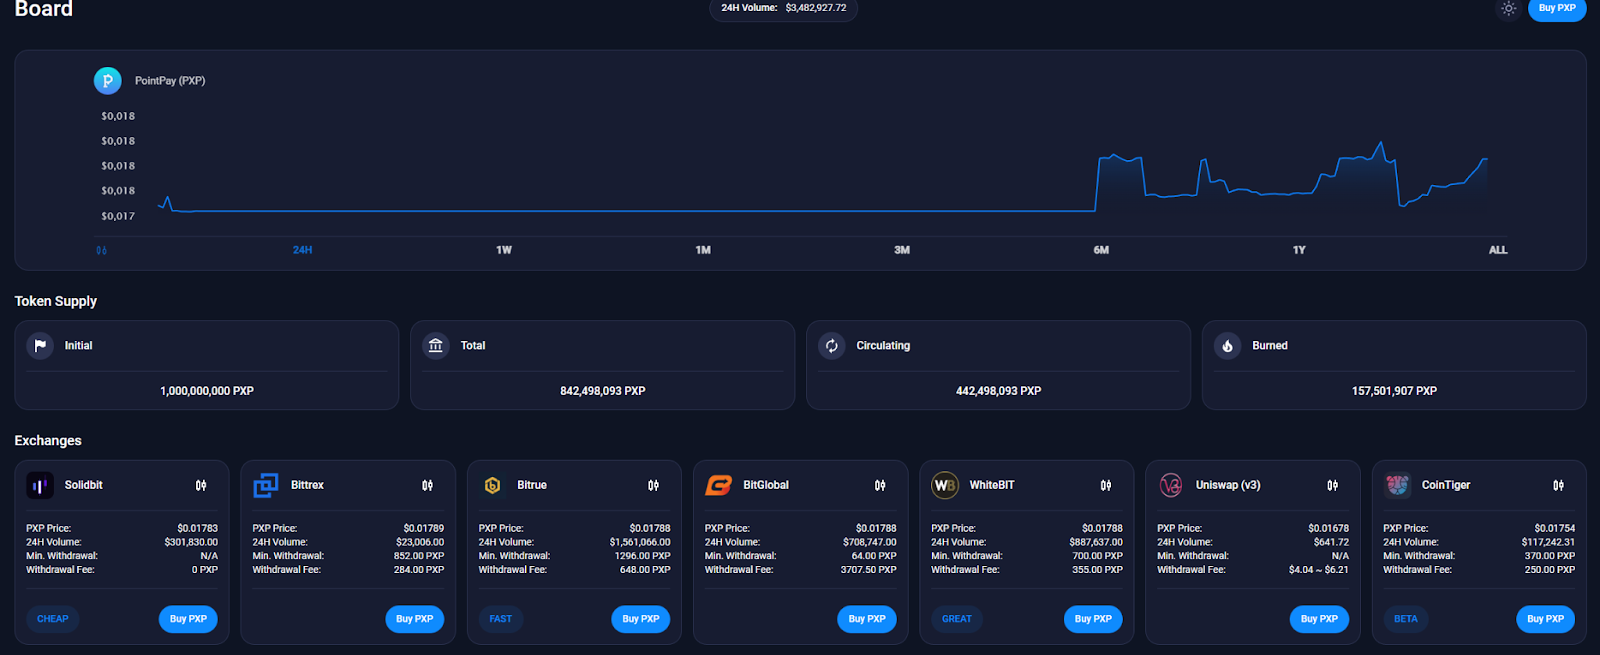Click Uniswap withdrawal fee $4.04 ~ $6.21
Viewport: 1600px width, 655px height.
point(1319,570)
